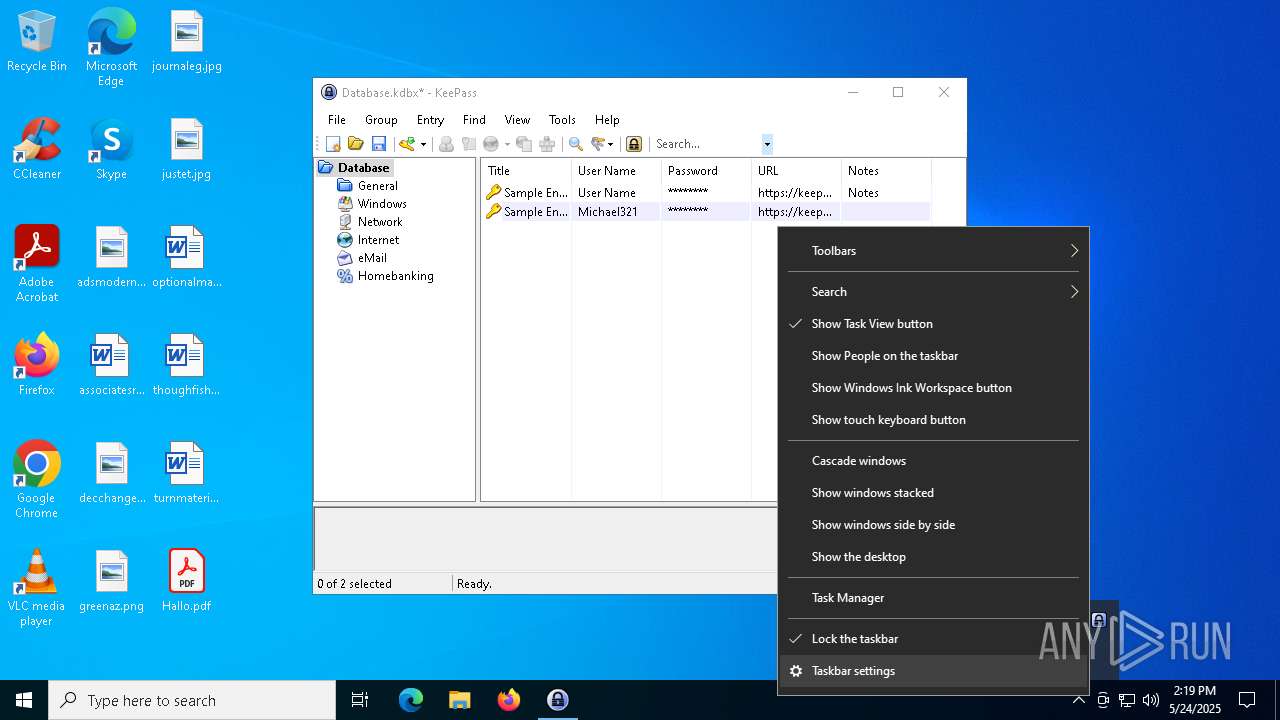Enable Show People on the taskbar
This screenshot has width=1280, height=720.
[x=933, y=356]
